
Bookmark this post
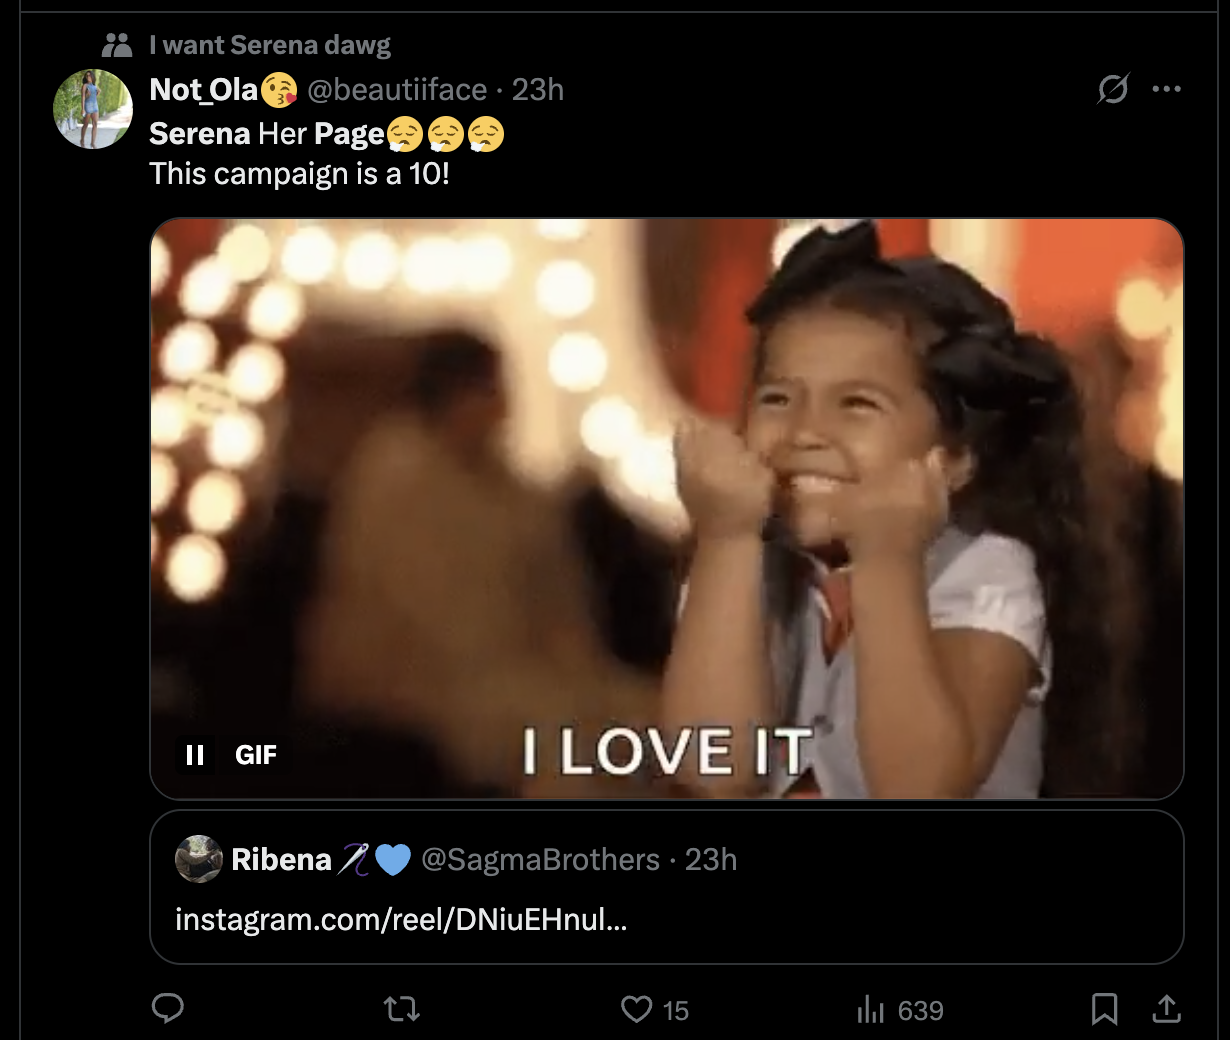tap(1104, 1009)
